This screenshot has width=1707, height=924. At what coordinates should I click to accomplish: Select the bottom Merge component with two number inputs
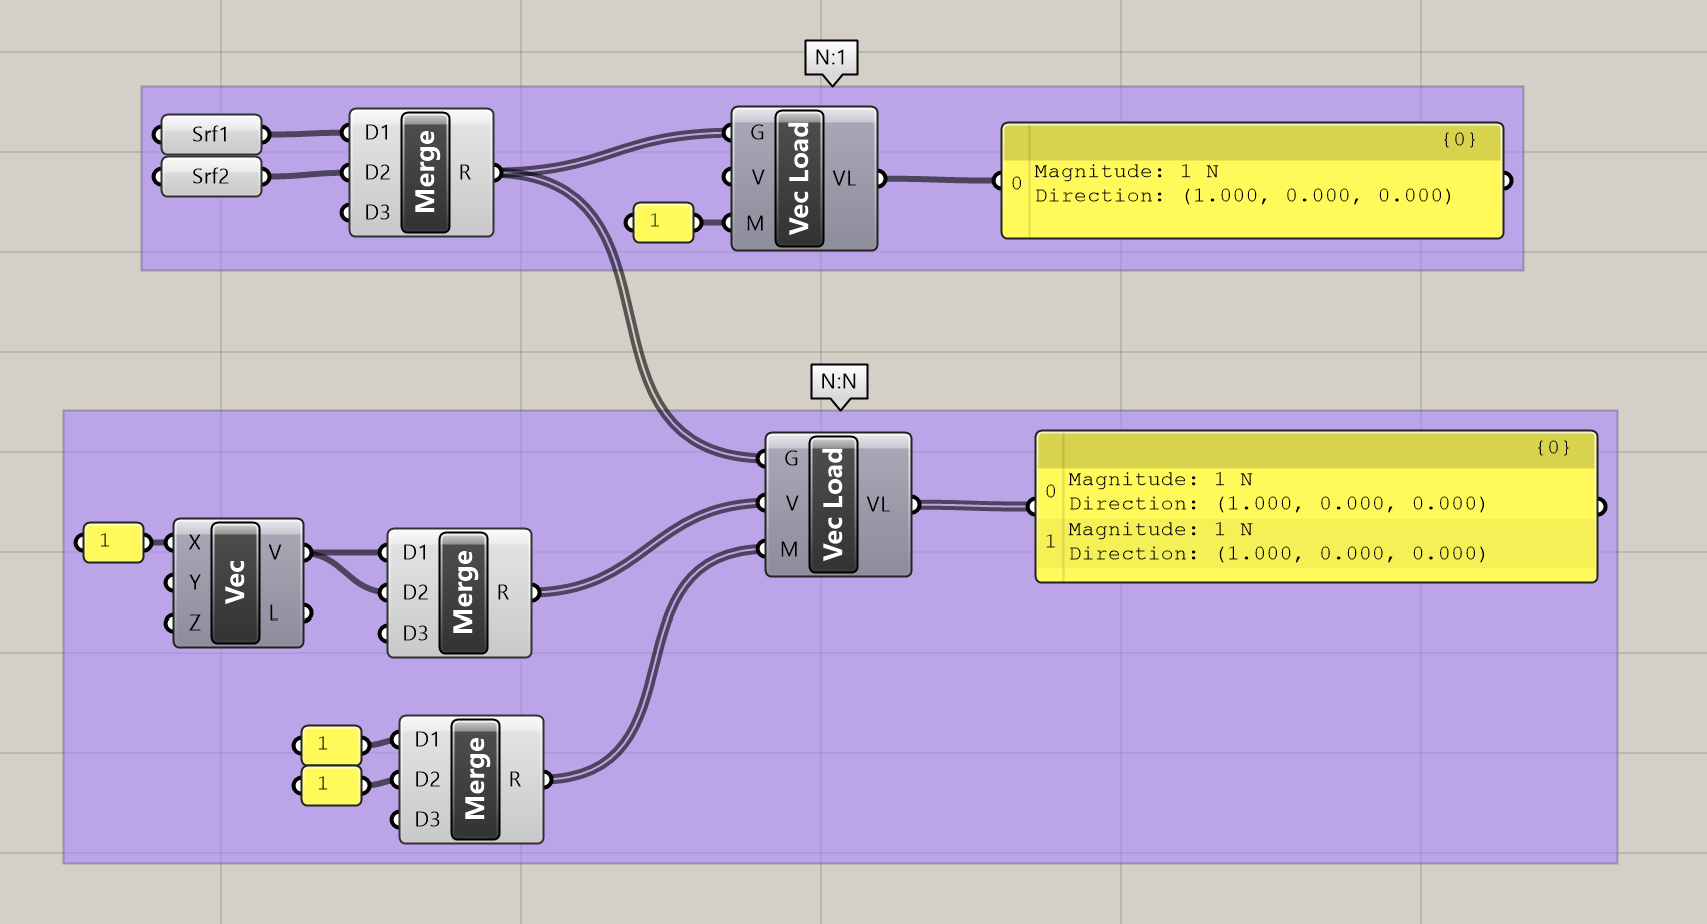pos(475,779)
